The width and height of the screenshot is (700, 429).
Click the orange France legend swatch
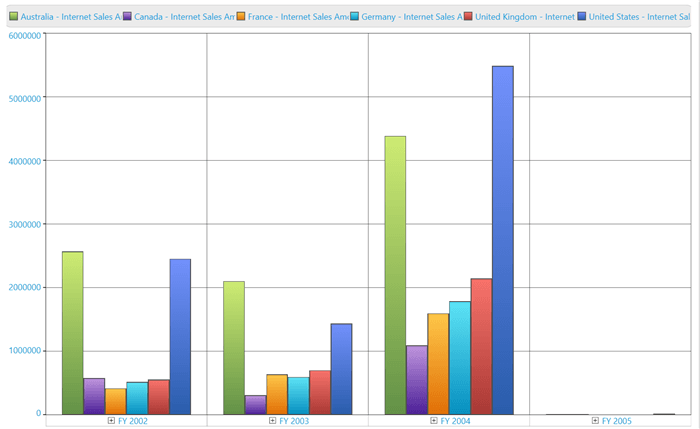(x=241, y=17)
